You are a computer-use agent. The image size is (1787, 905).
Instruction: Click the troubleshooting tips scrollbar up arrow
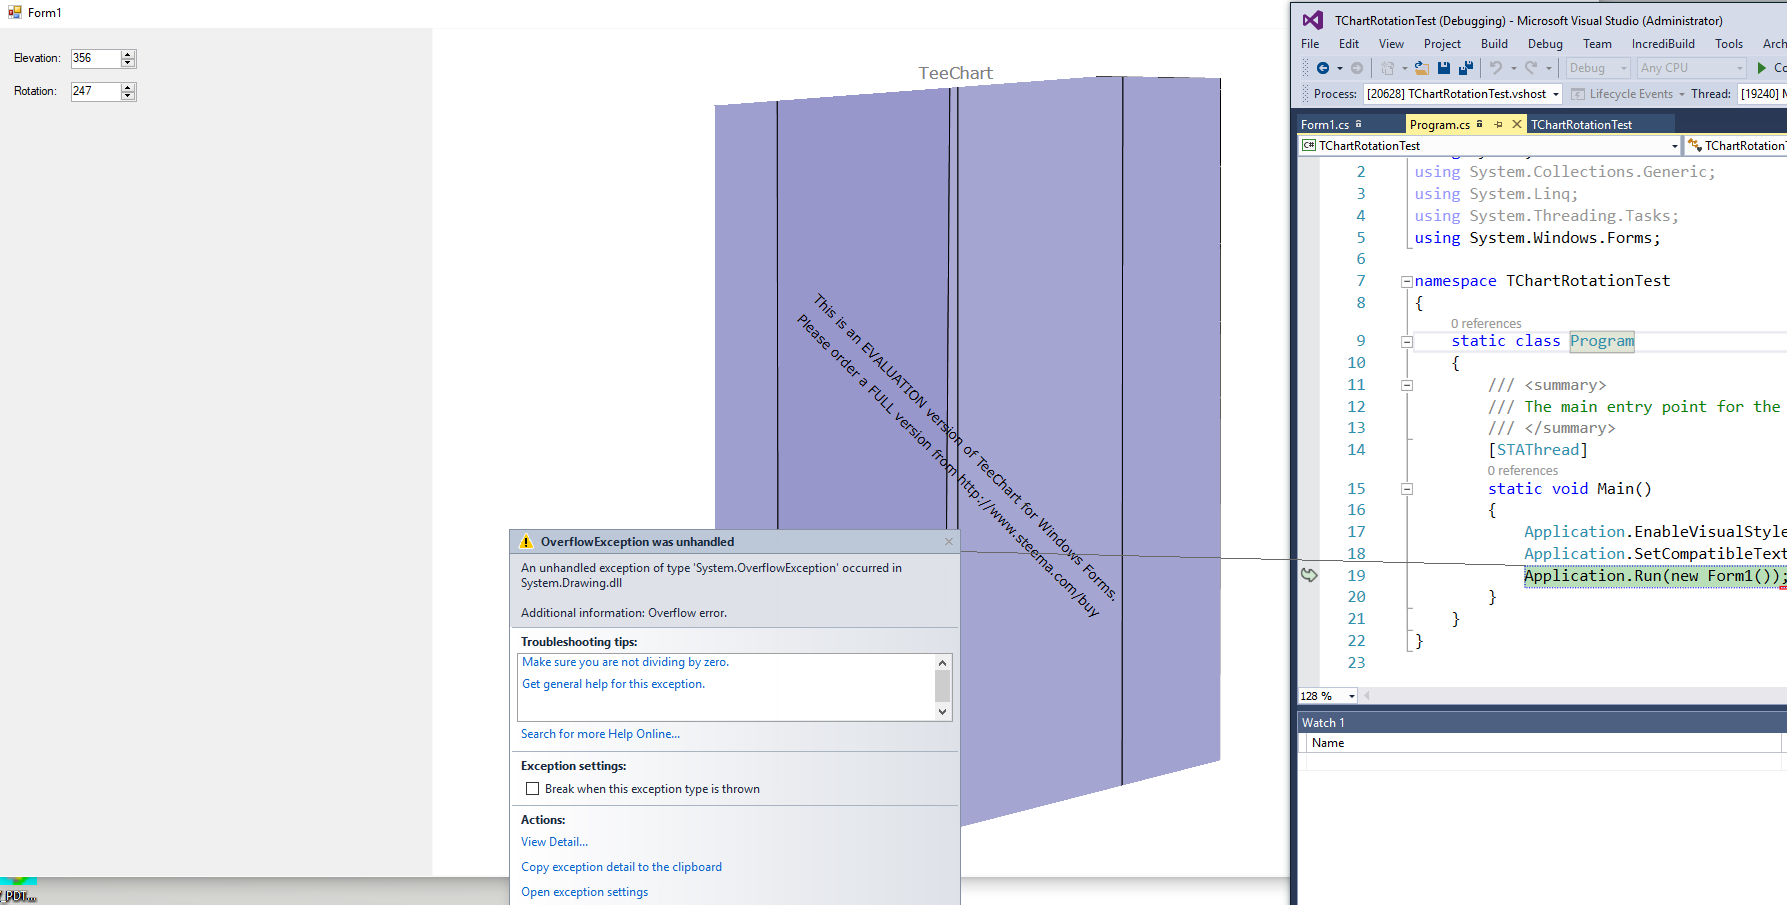tap(942, 662)
